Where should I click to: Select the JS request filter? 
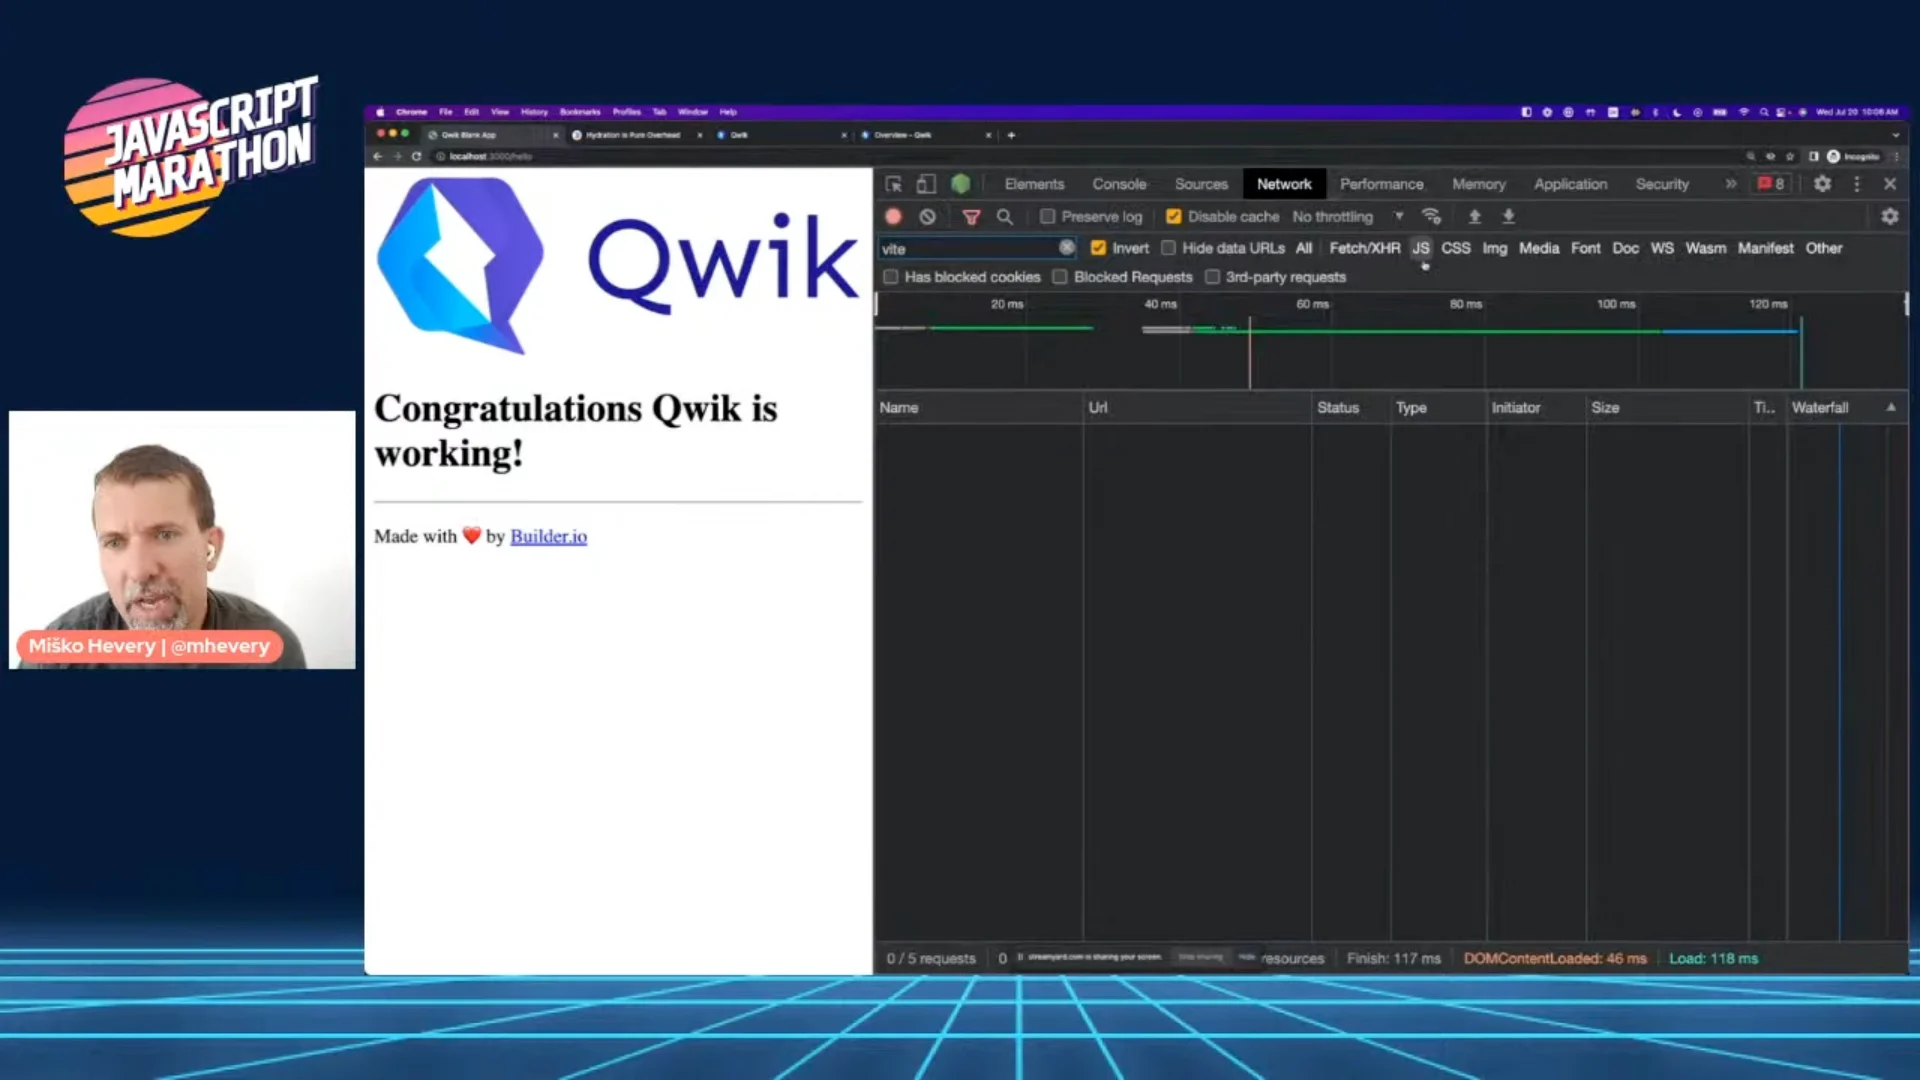[1421, 248]
